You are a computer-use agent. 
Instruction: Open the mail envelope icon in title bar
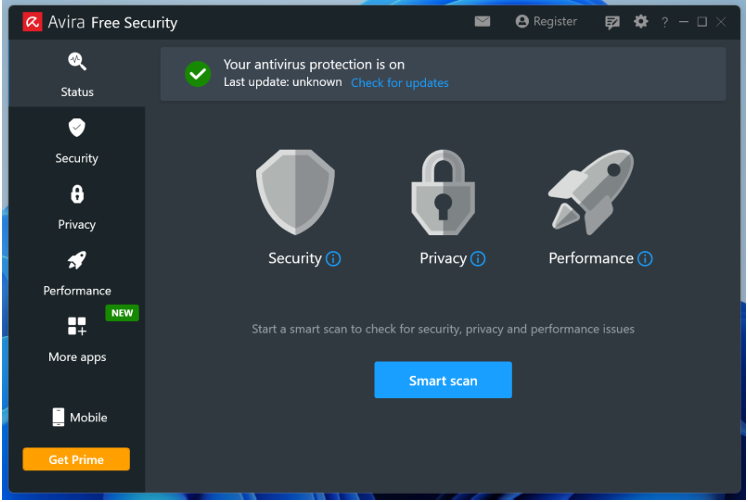[483, 21]
